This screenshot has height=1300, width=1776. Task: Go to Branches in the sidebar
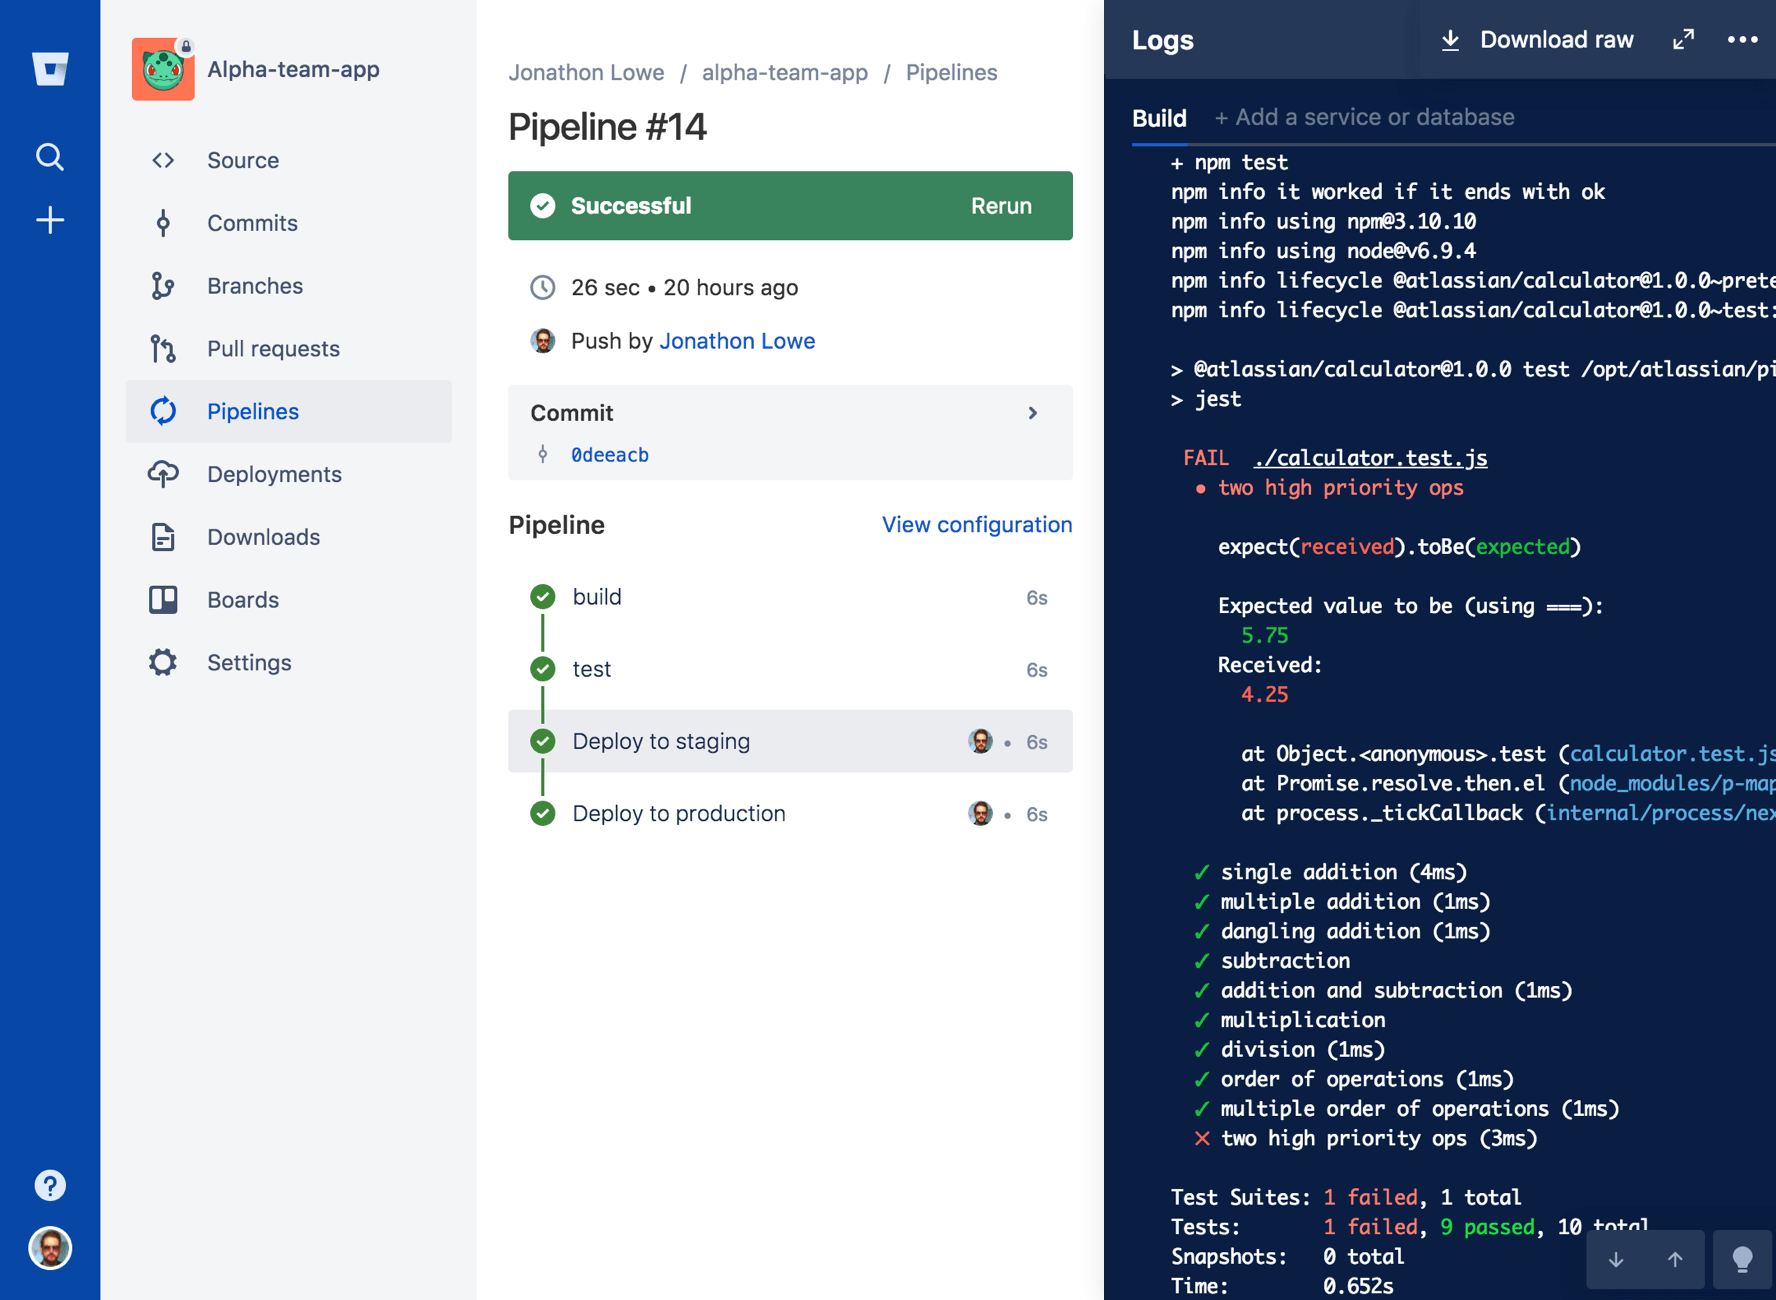(x=289, y=286)
